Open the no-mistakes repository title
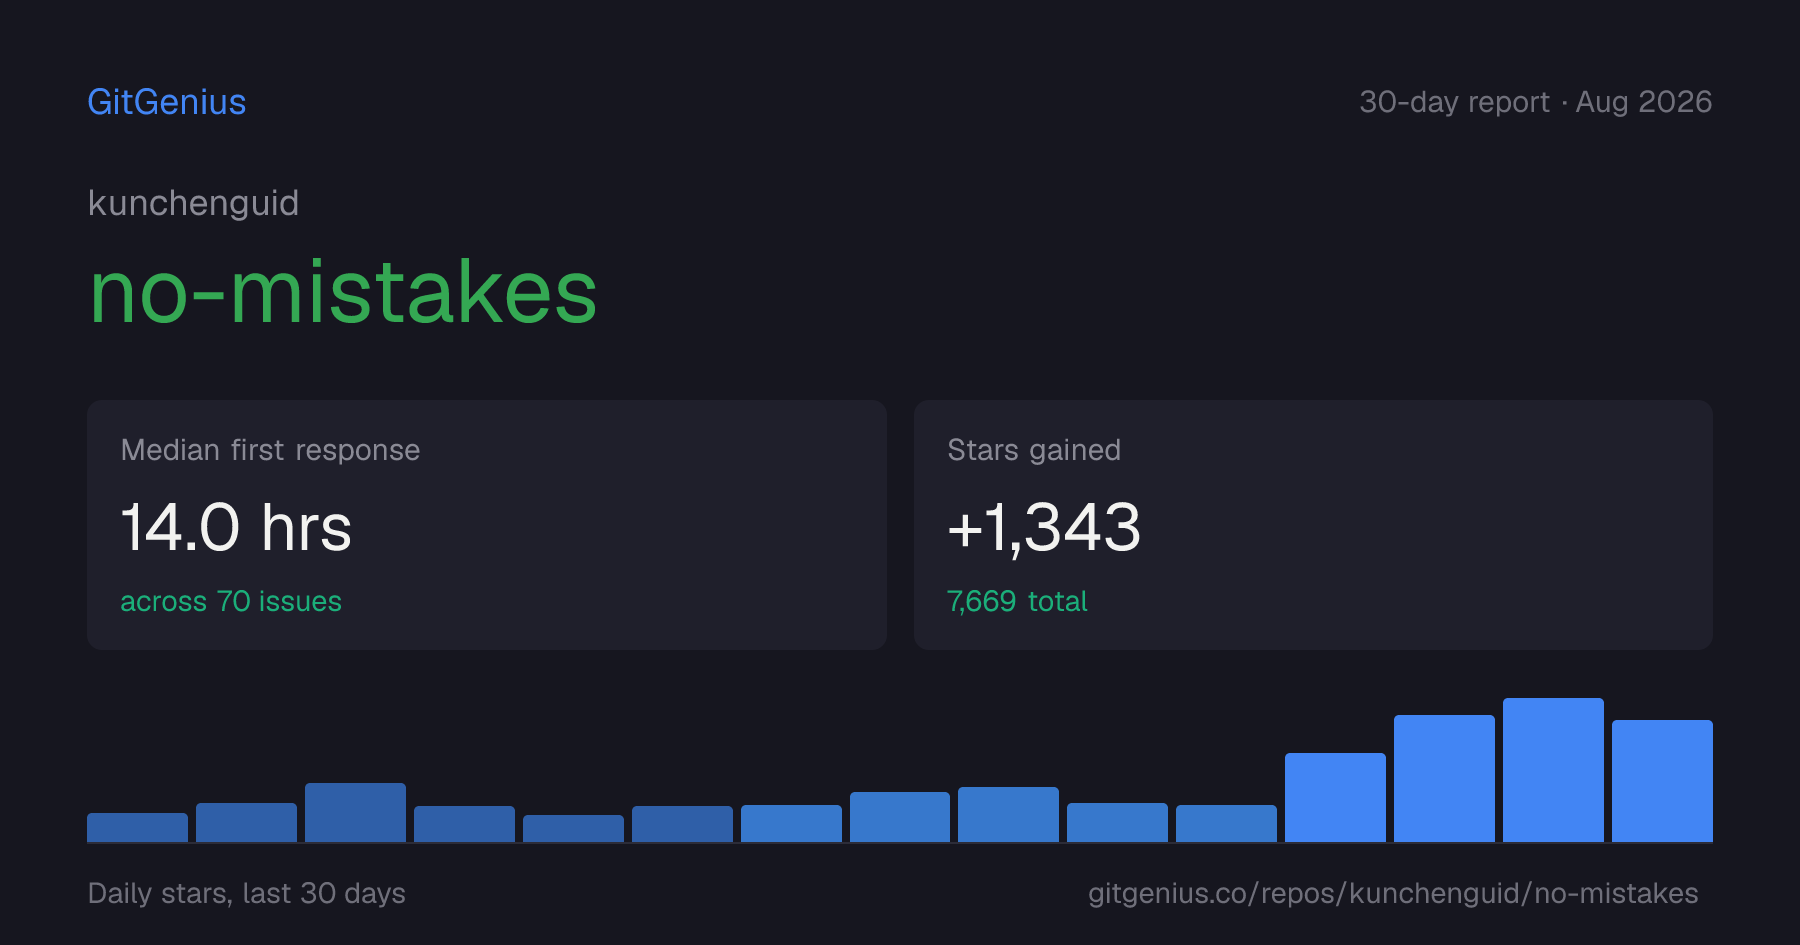 [343, 292]
